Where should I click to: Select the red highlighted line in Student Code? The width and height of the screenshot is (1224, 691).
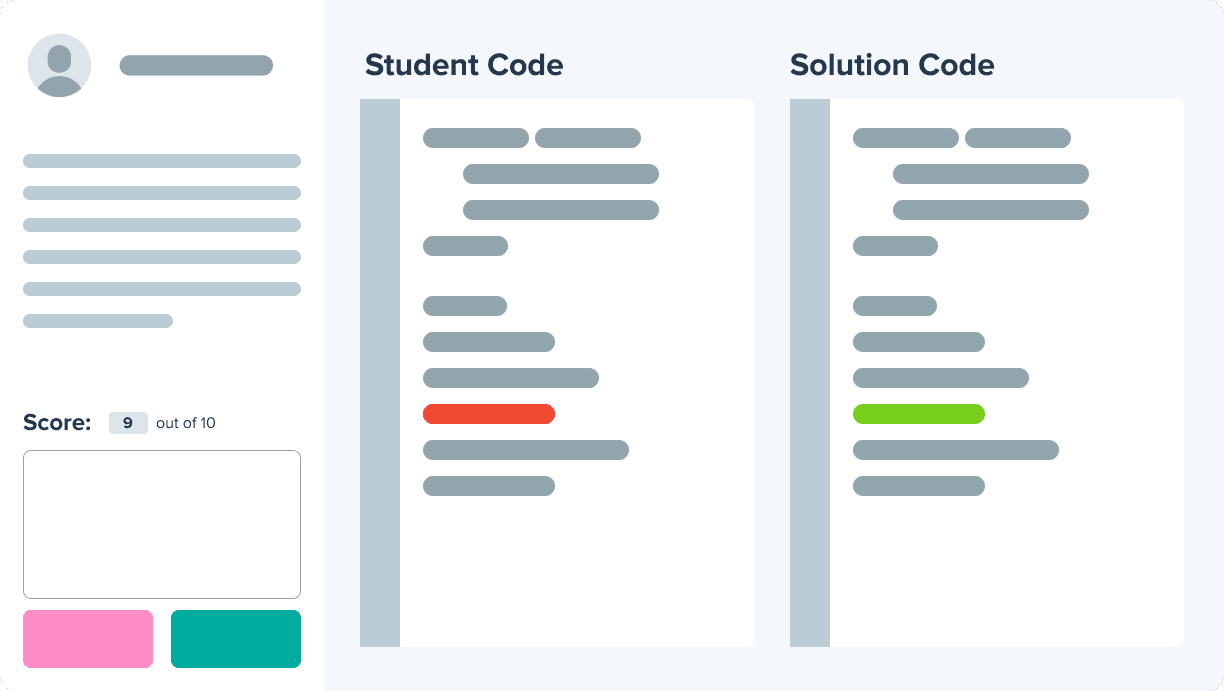click(x=489, y=414)
